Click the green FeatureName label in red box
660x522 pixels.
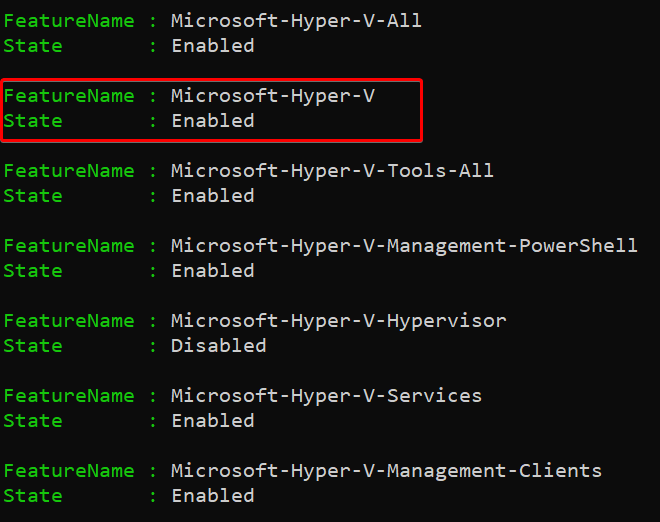(69, 96)
